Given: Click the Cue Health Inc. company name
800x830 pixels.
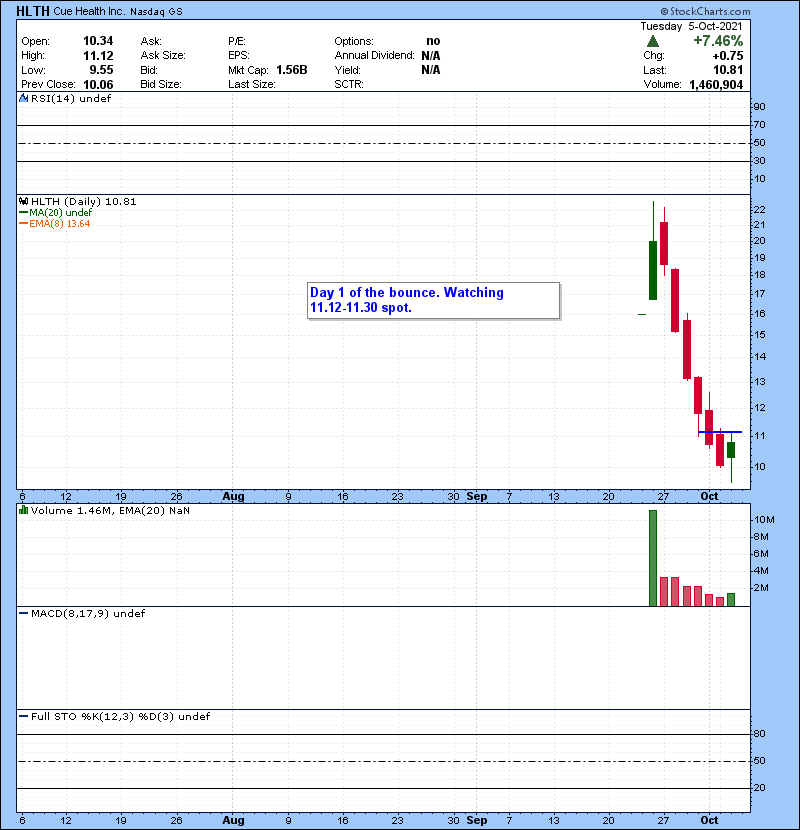Looking at the screenshot, I should point(89,11).
